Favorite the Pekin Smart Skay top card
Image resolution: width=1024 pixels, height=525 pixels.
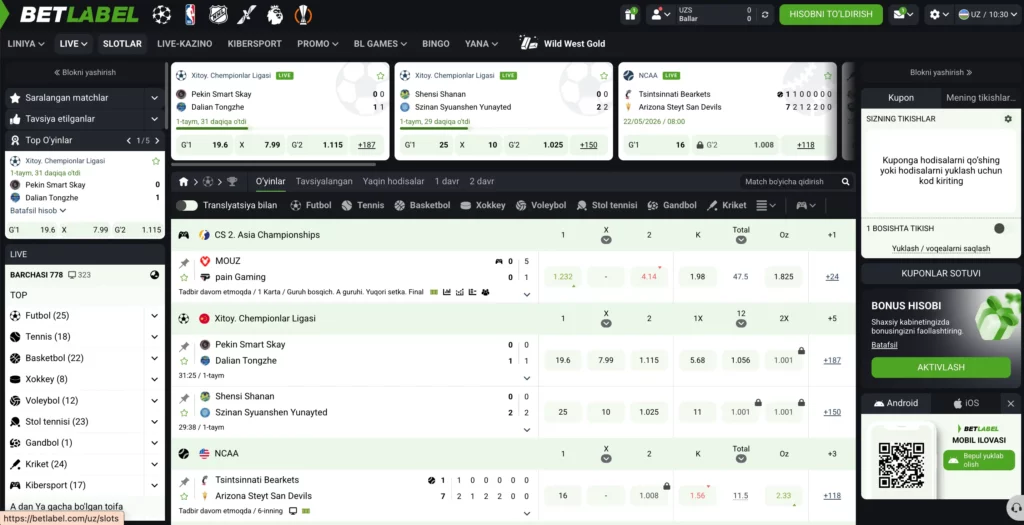[x=380, y=76]
